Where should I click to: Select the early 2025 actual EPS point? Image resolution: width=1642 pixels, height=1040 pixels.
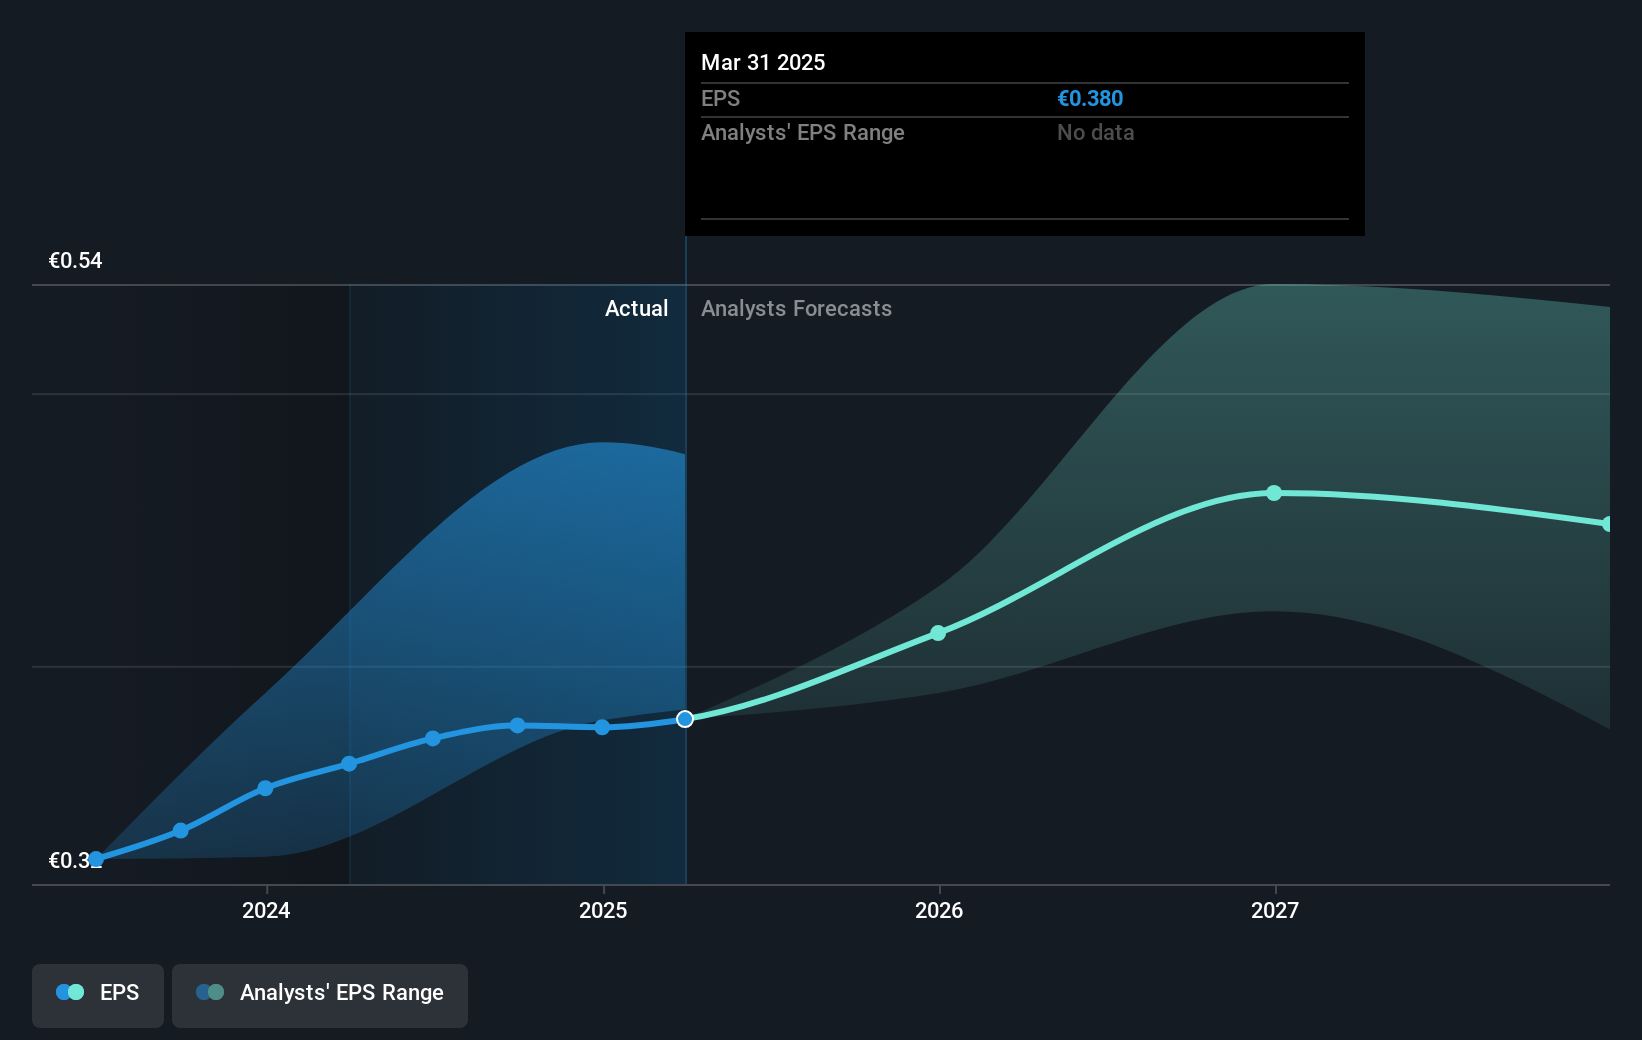(x=602, y=727)
